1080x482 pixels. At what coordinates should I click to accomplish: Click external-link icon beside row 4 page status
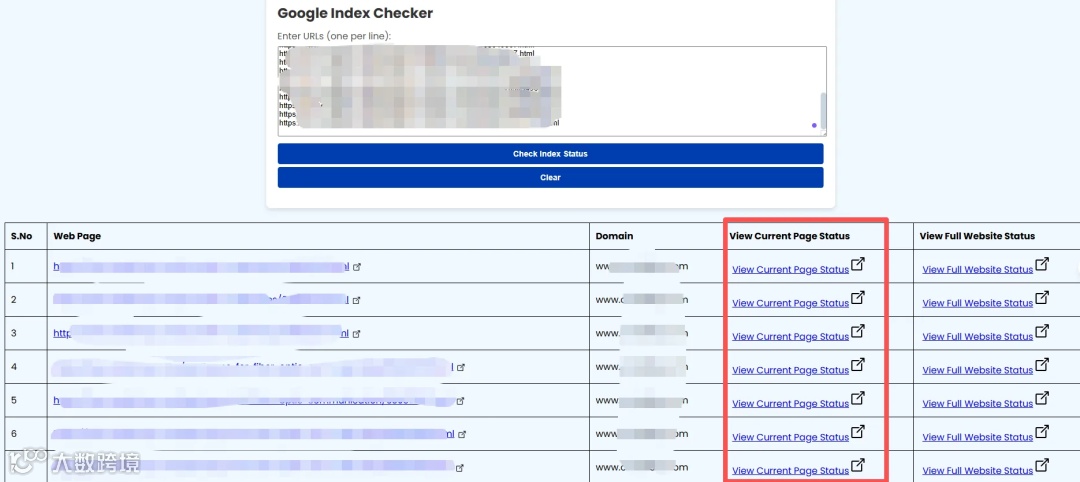click(858, 364)
